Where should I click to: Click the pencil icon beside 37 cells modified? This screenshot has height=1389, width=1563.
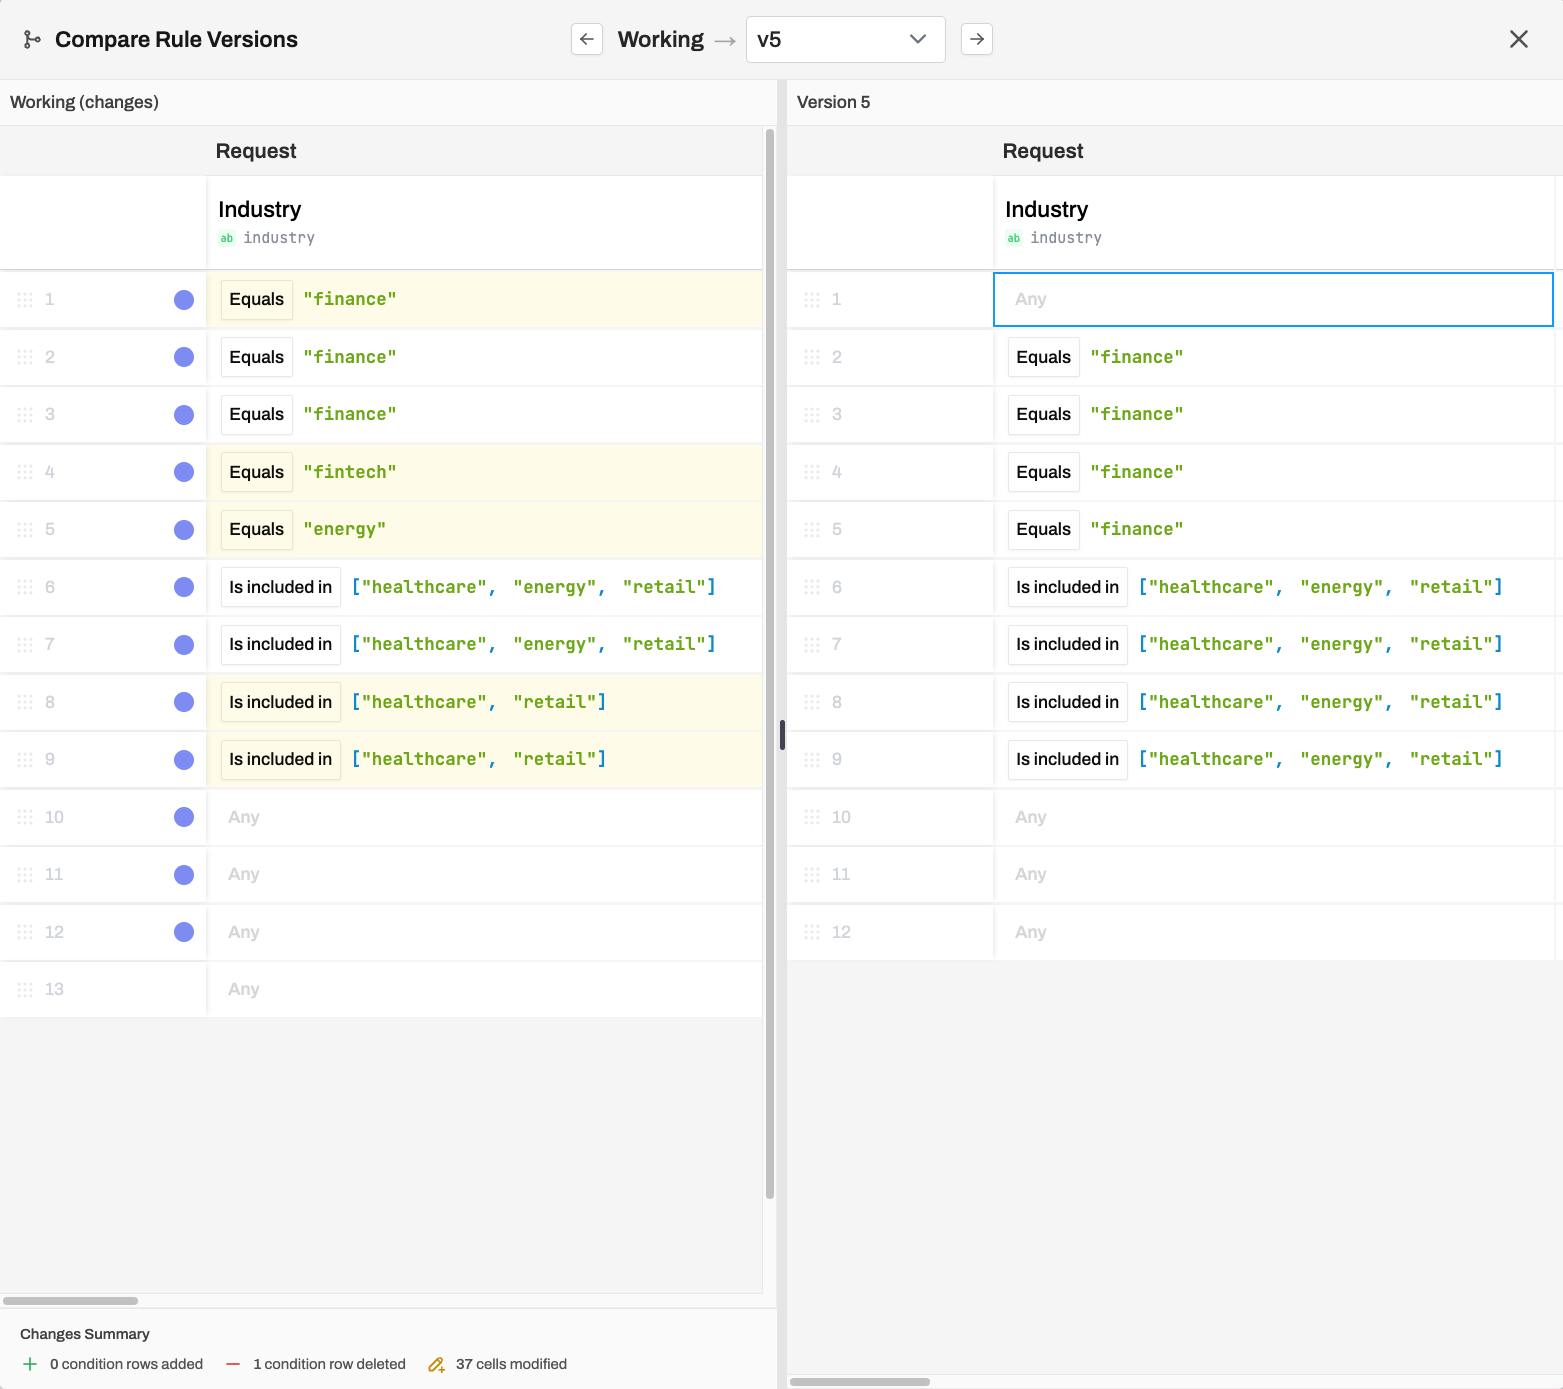click(436, 1365)
